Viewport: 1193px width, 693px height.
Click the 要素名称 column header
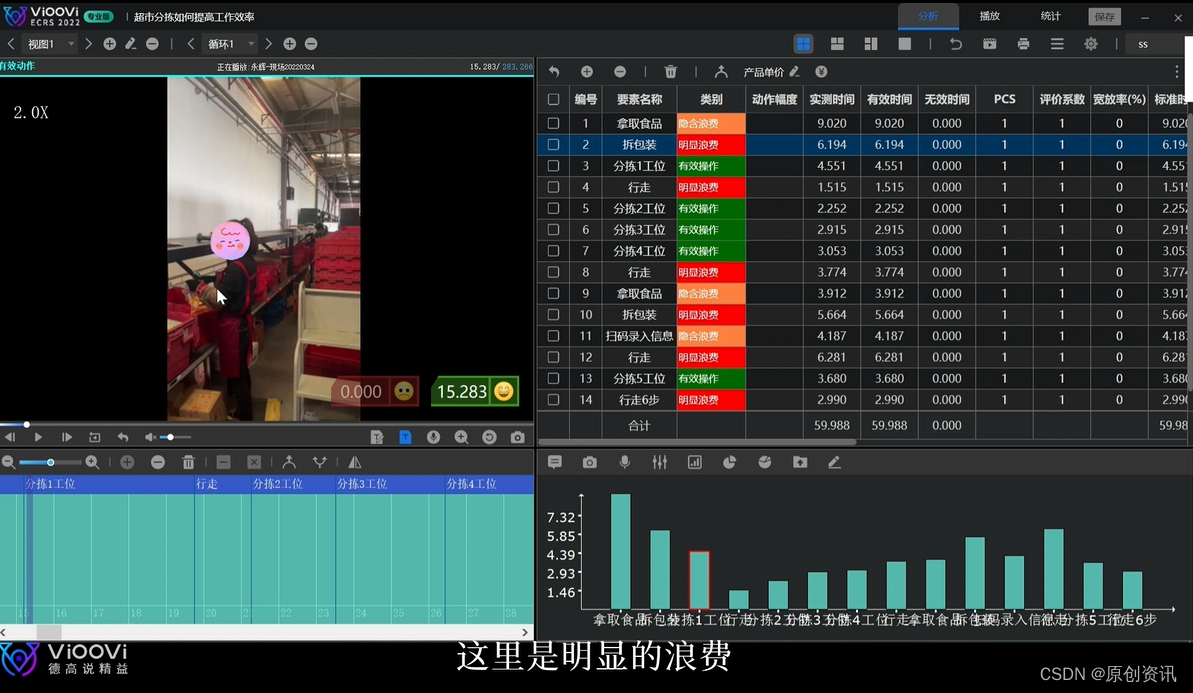coord(639,99)
